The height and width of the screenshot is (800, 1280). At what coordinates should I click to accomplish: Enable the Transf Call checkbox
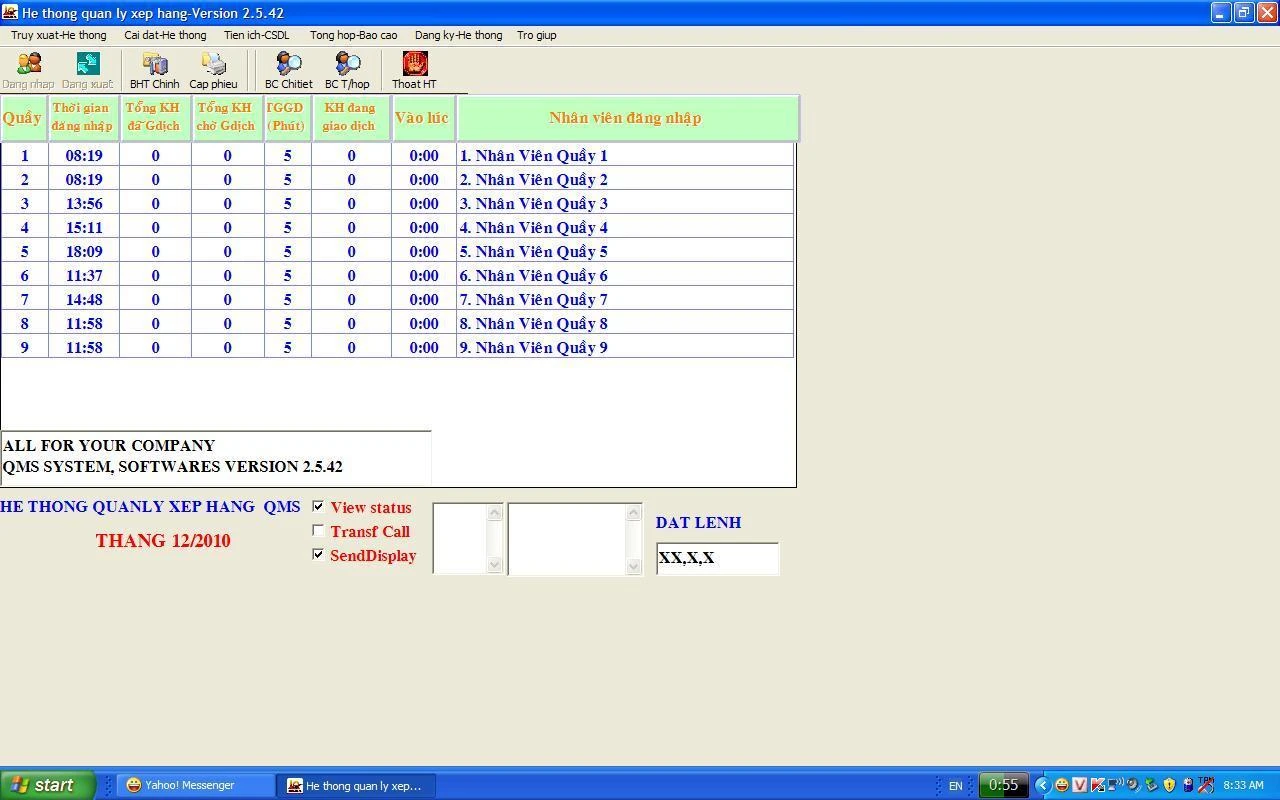[318, 531]
